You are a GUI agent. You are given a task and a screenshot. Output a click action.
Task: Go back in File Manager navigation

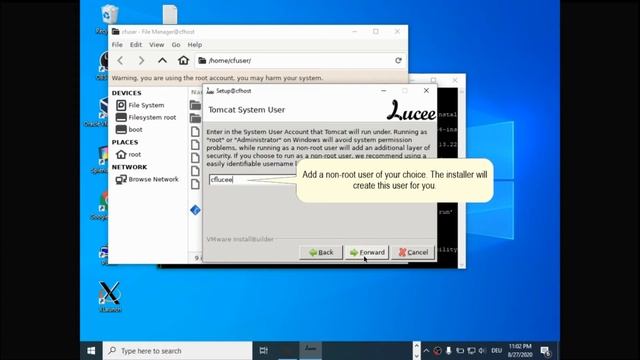pos(120,60)
